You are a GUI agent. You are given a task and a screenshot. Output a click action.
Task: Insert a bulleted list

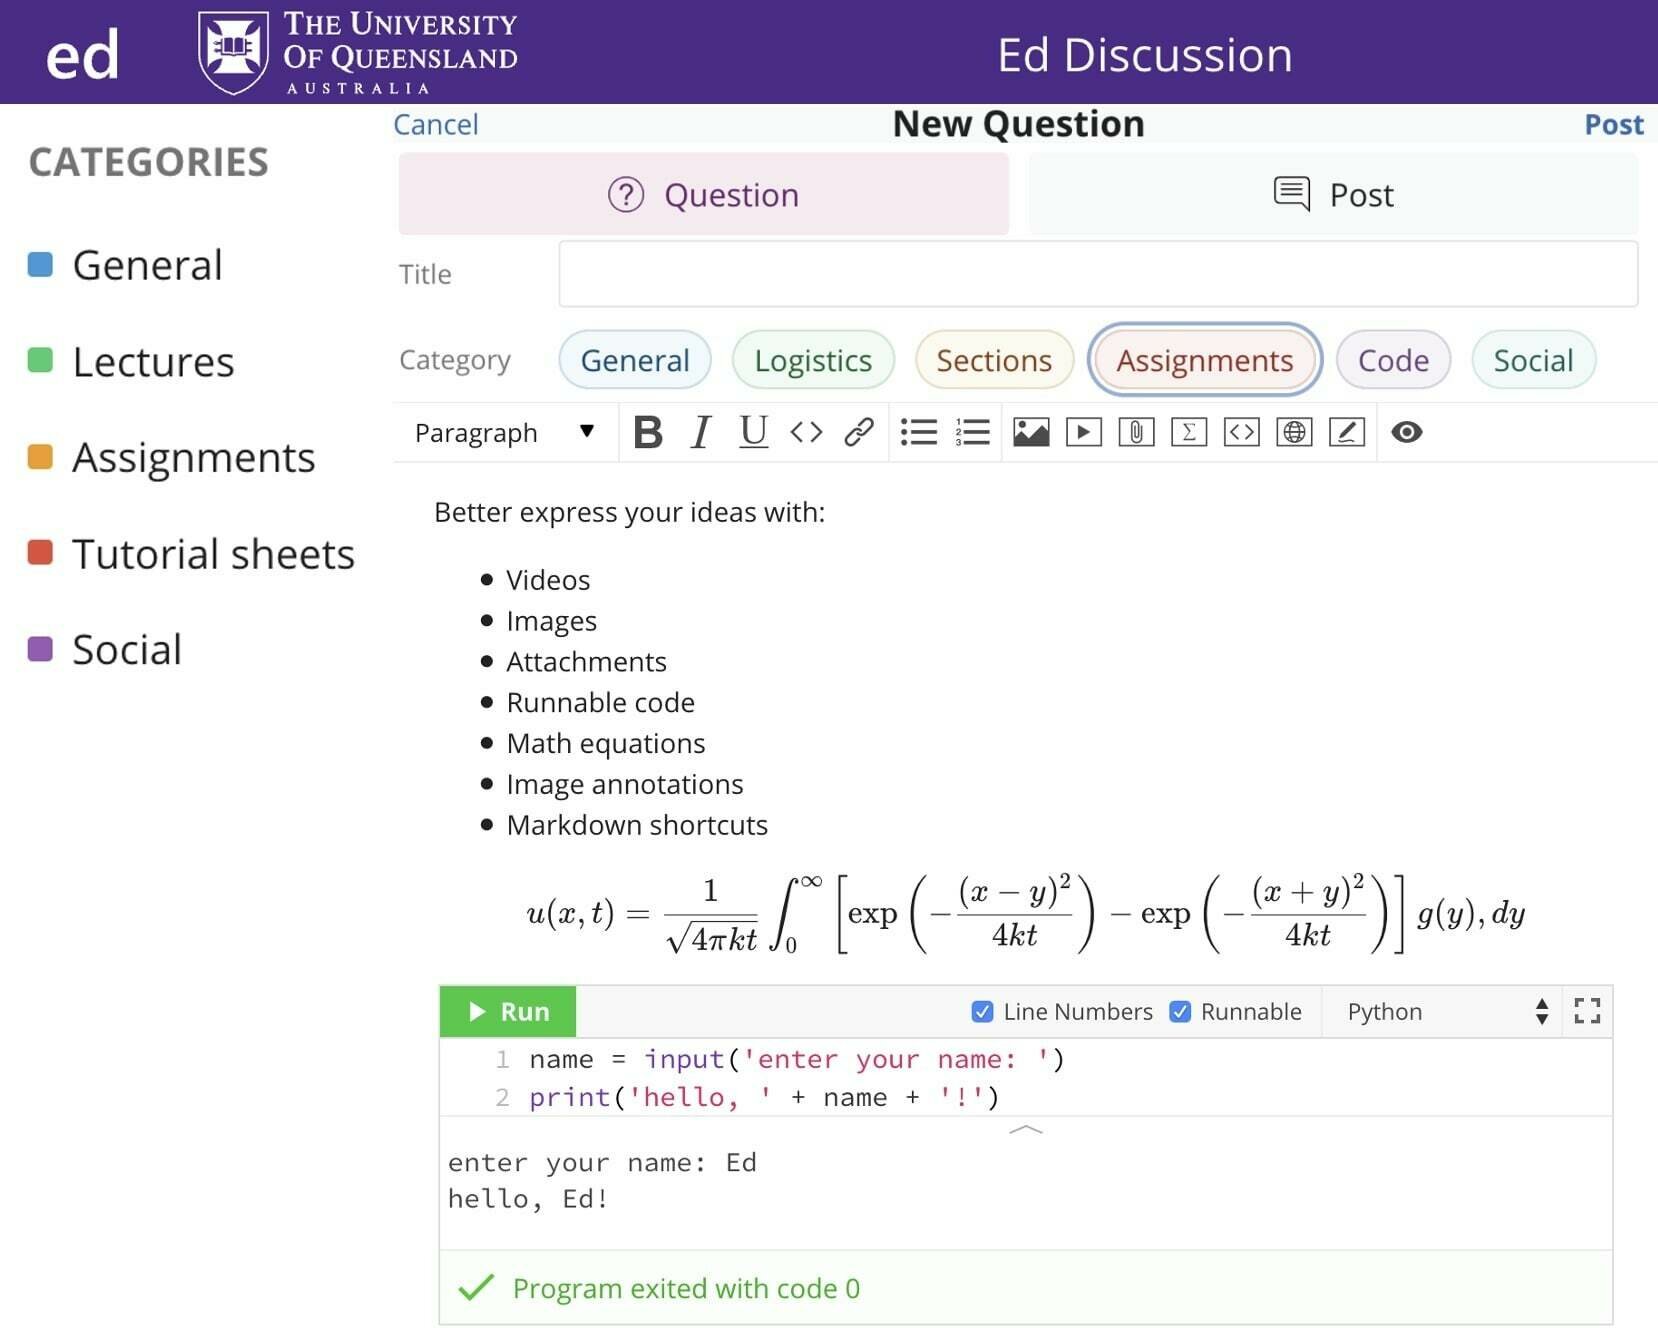(x=919, y=433)
